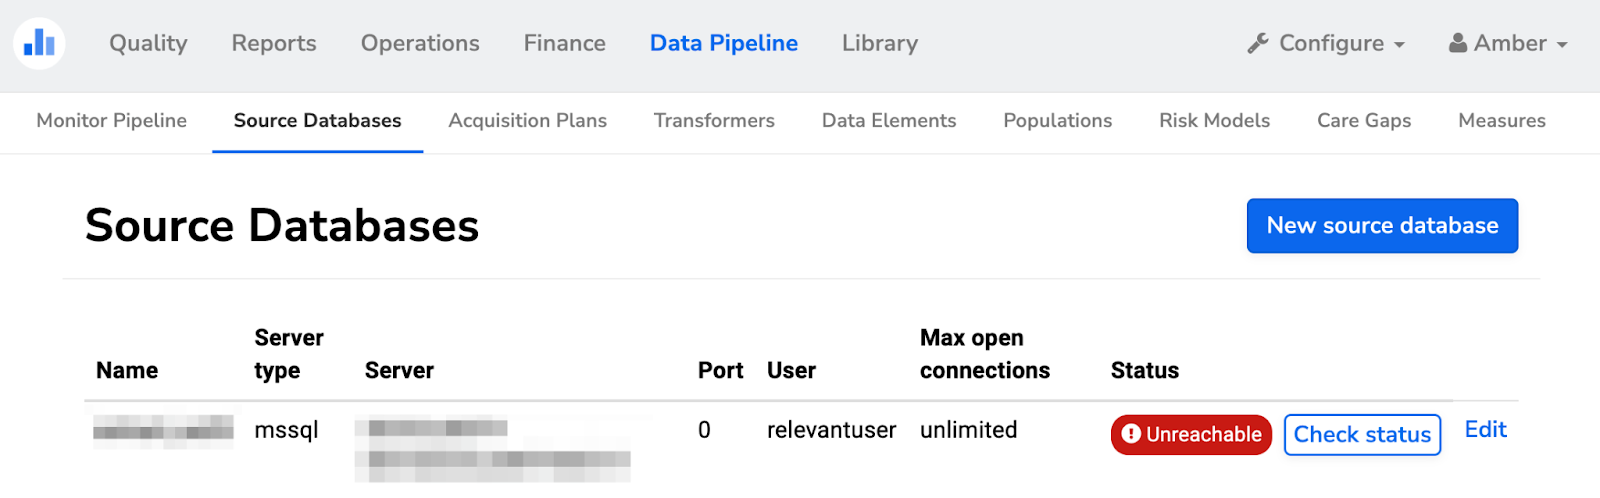The height and width of the screenshot is (498, 1600).
Task: Click the New source database button
Action: click(1382, 226)
